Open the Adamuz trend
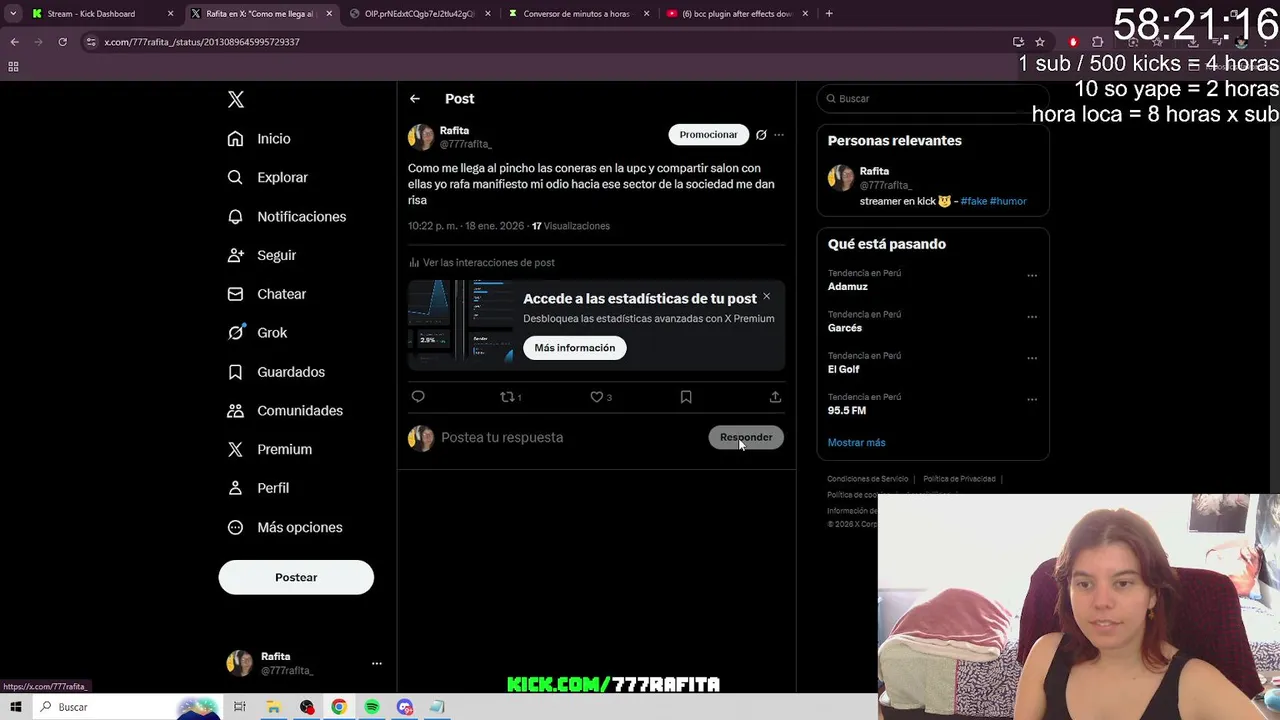1280x720 pixels. click(848, 287)
